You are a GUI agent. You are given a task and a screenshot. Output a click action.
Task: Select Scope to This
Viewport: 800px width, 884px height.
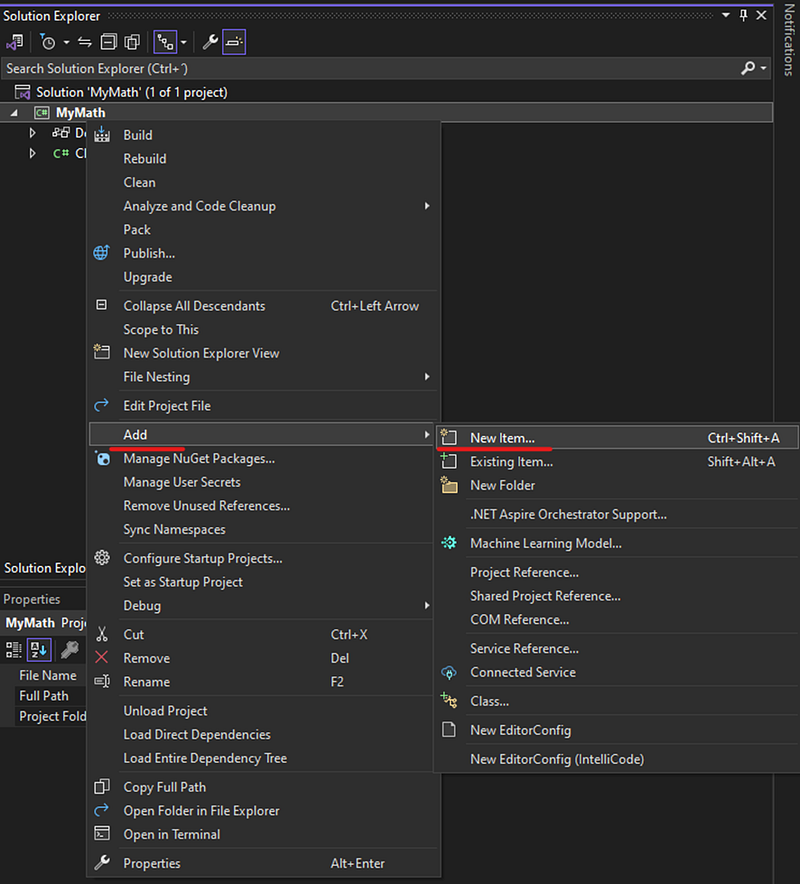click(x=263, y=330)
